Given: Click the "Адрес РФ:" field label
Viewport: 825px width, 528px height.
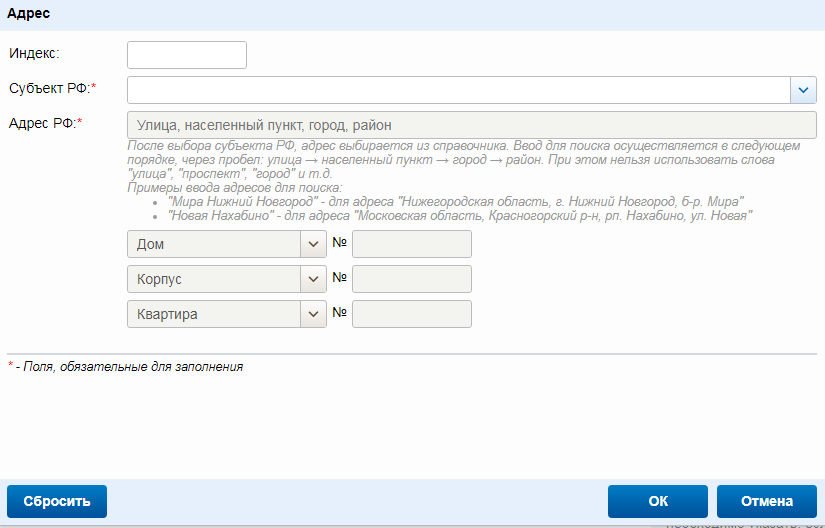Looking at the screenshot, I should tap(45, 123).
